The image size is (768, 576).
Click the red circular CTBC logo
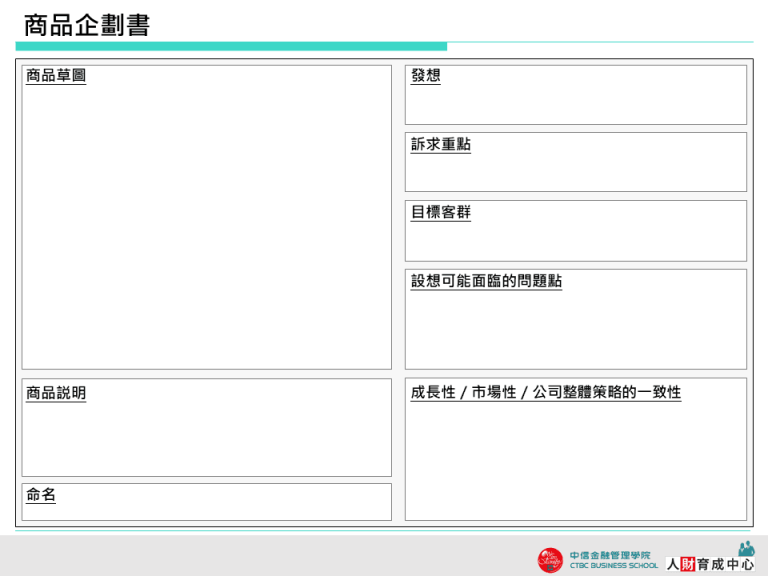point(550,560)
